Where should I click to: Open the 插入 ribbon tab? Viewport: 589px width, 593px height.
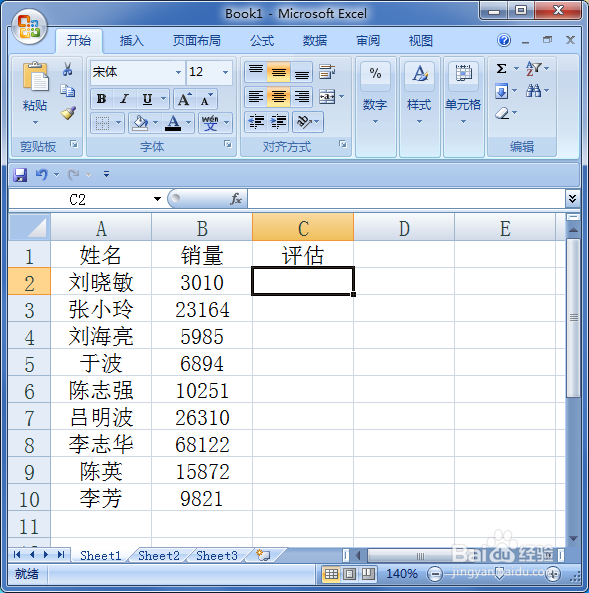[x=132, y=40]
